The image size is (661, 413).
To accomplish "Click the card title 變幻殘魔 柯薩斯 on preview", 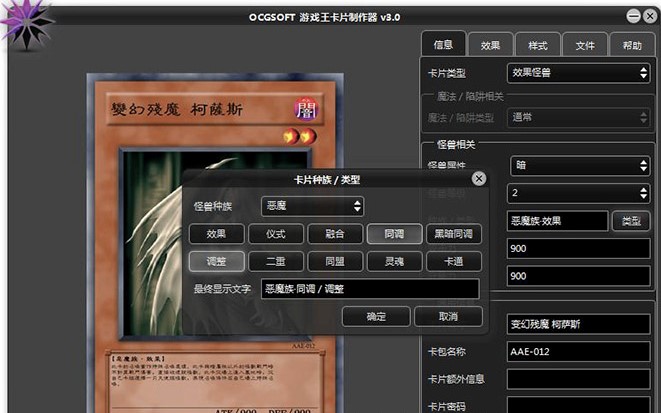I will [177, 110].
